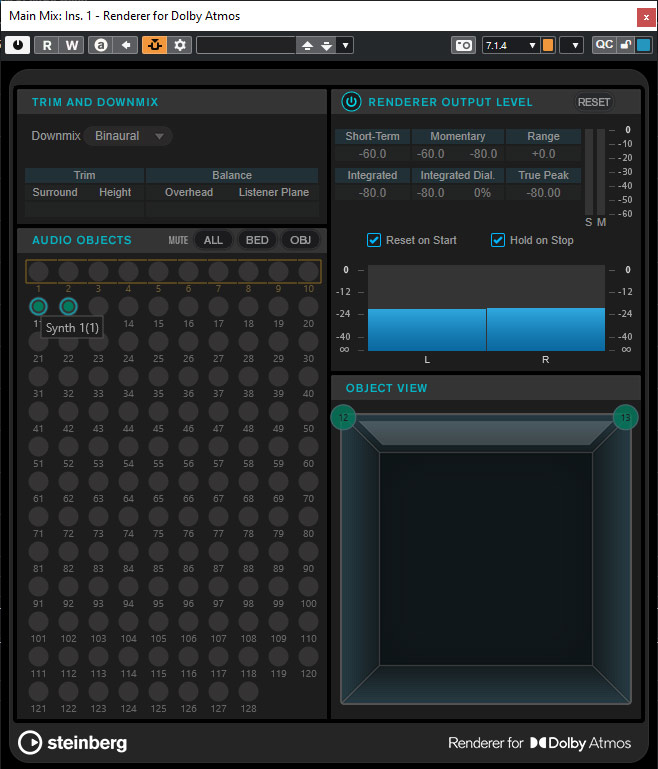Toggle Reset on Start checkbox
Screen dimensions: 658x769
tap(374, 240)
